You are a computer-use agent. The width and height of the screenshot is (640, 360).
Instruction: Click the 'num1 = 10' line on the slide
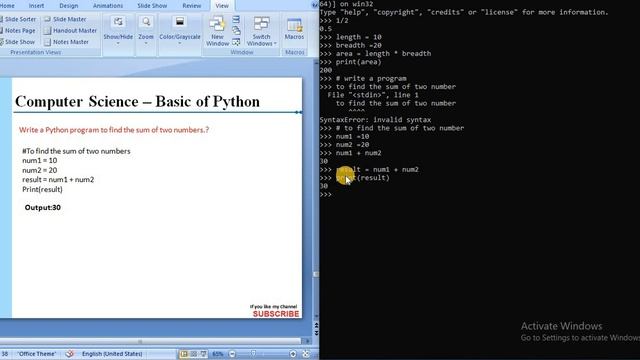coord(40,160)
